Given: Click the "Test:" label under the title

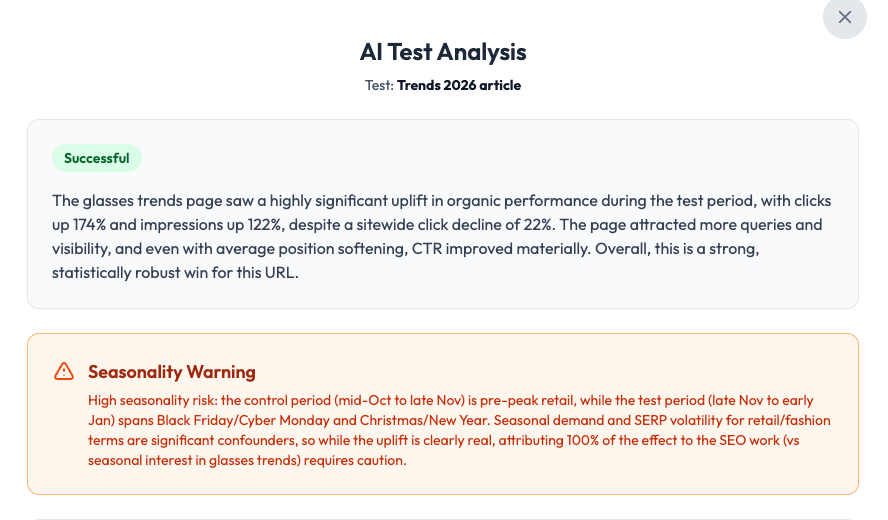Looking at the screenshot, I should [x=379, y=85].
